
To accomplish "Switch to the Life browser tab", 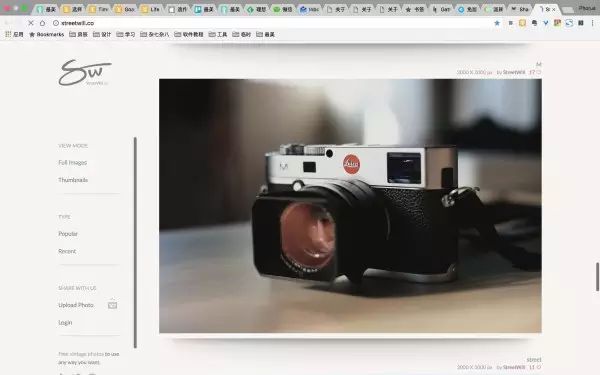I will point(150,9).
